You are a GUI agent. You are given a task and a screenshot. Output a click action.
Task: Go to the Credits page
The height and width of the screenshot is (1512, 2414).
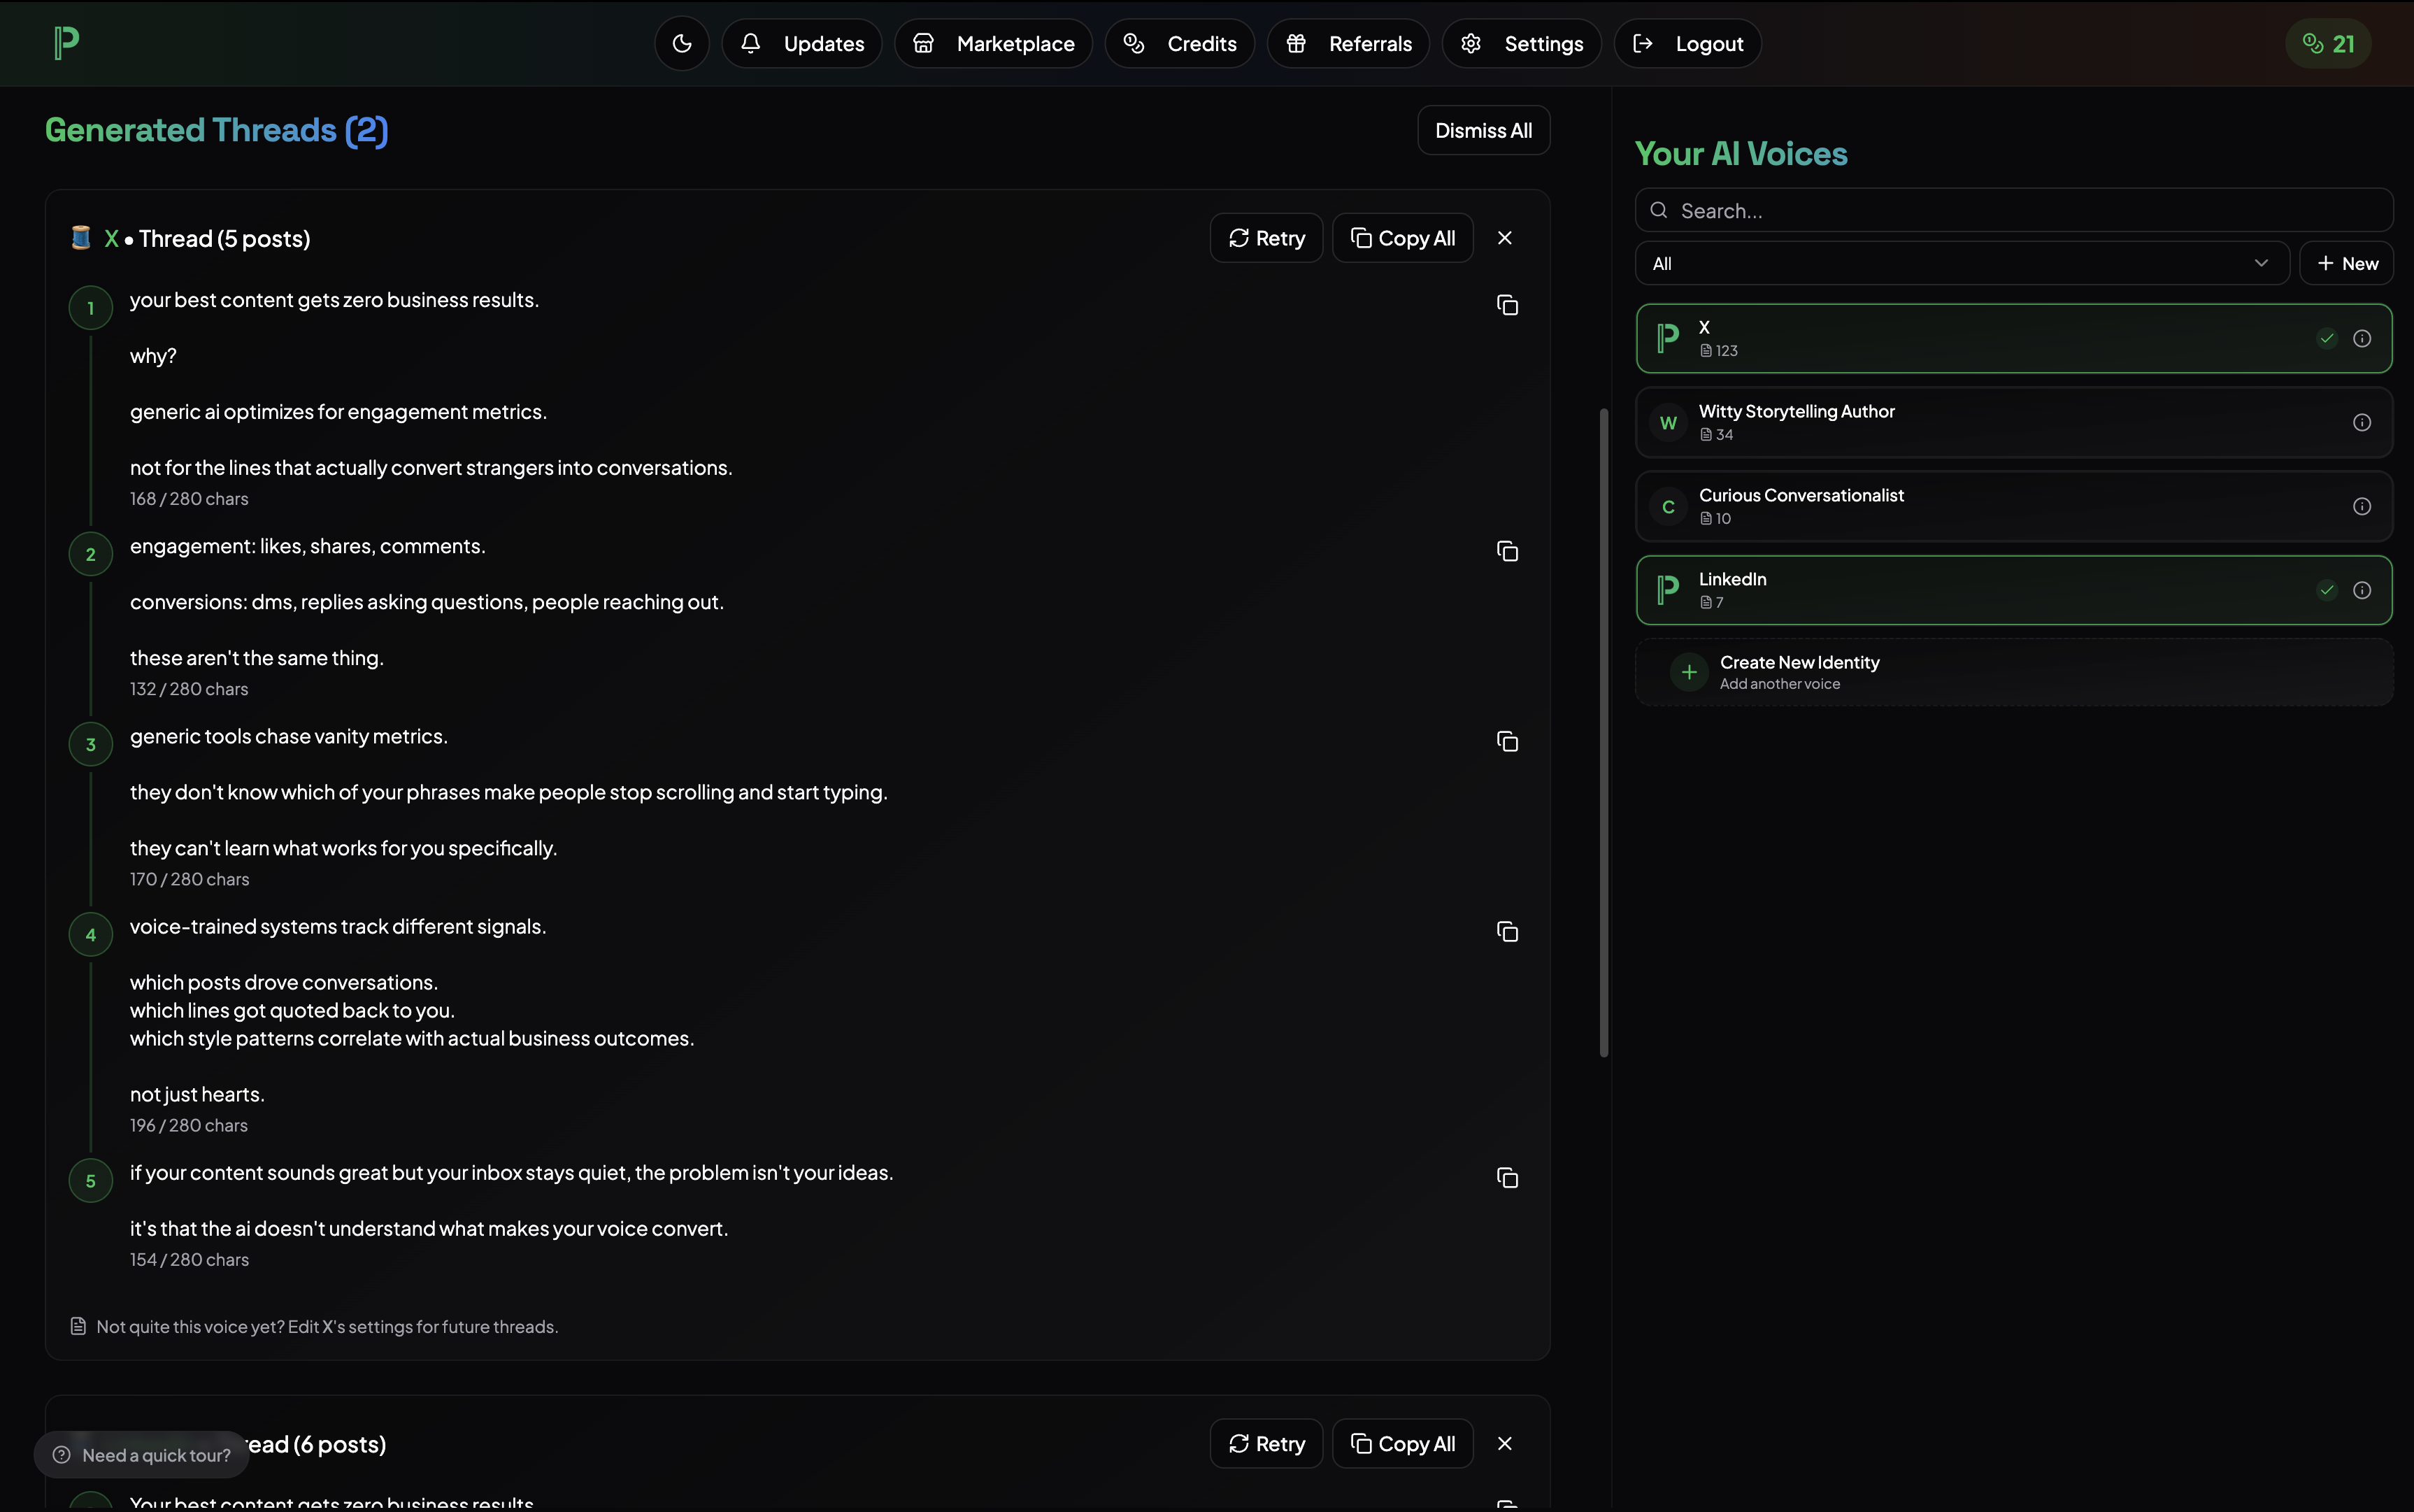tap(1179, 43)
